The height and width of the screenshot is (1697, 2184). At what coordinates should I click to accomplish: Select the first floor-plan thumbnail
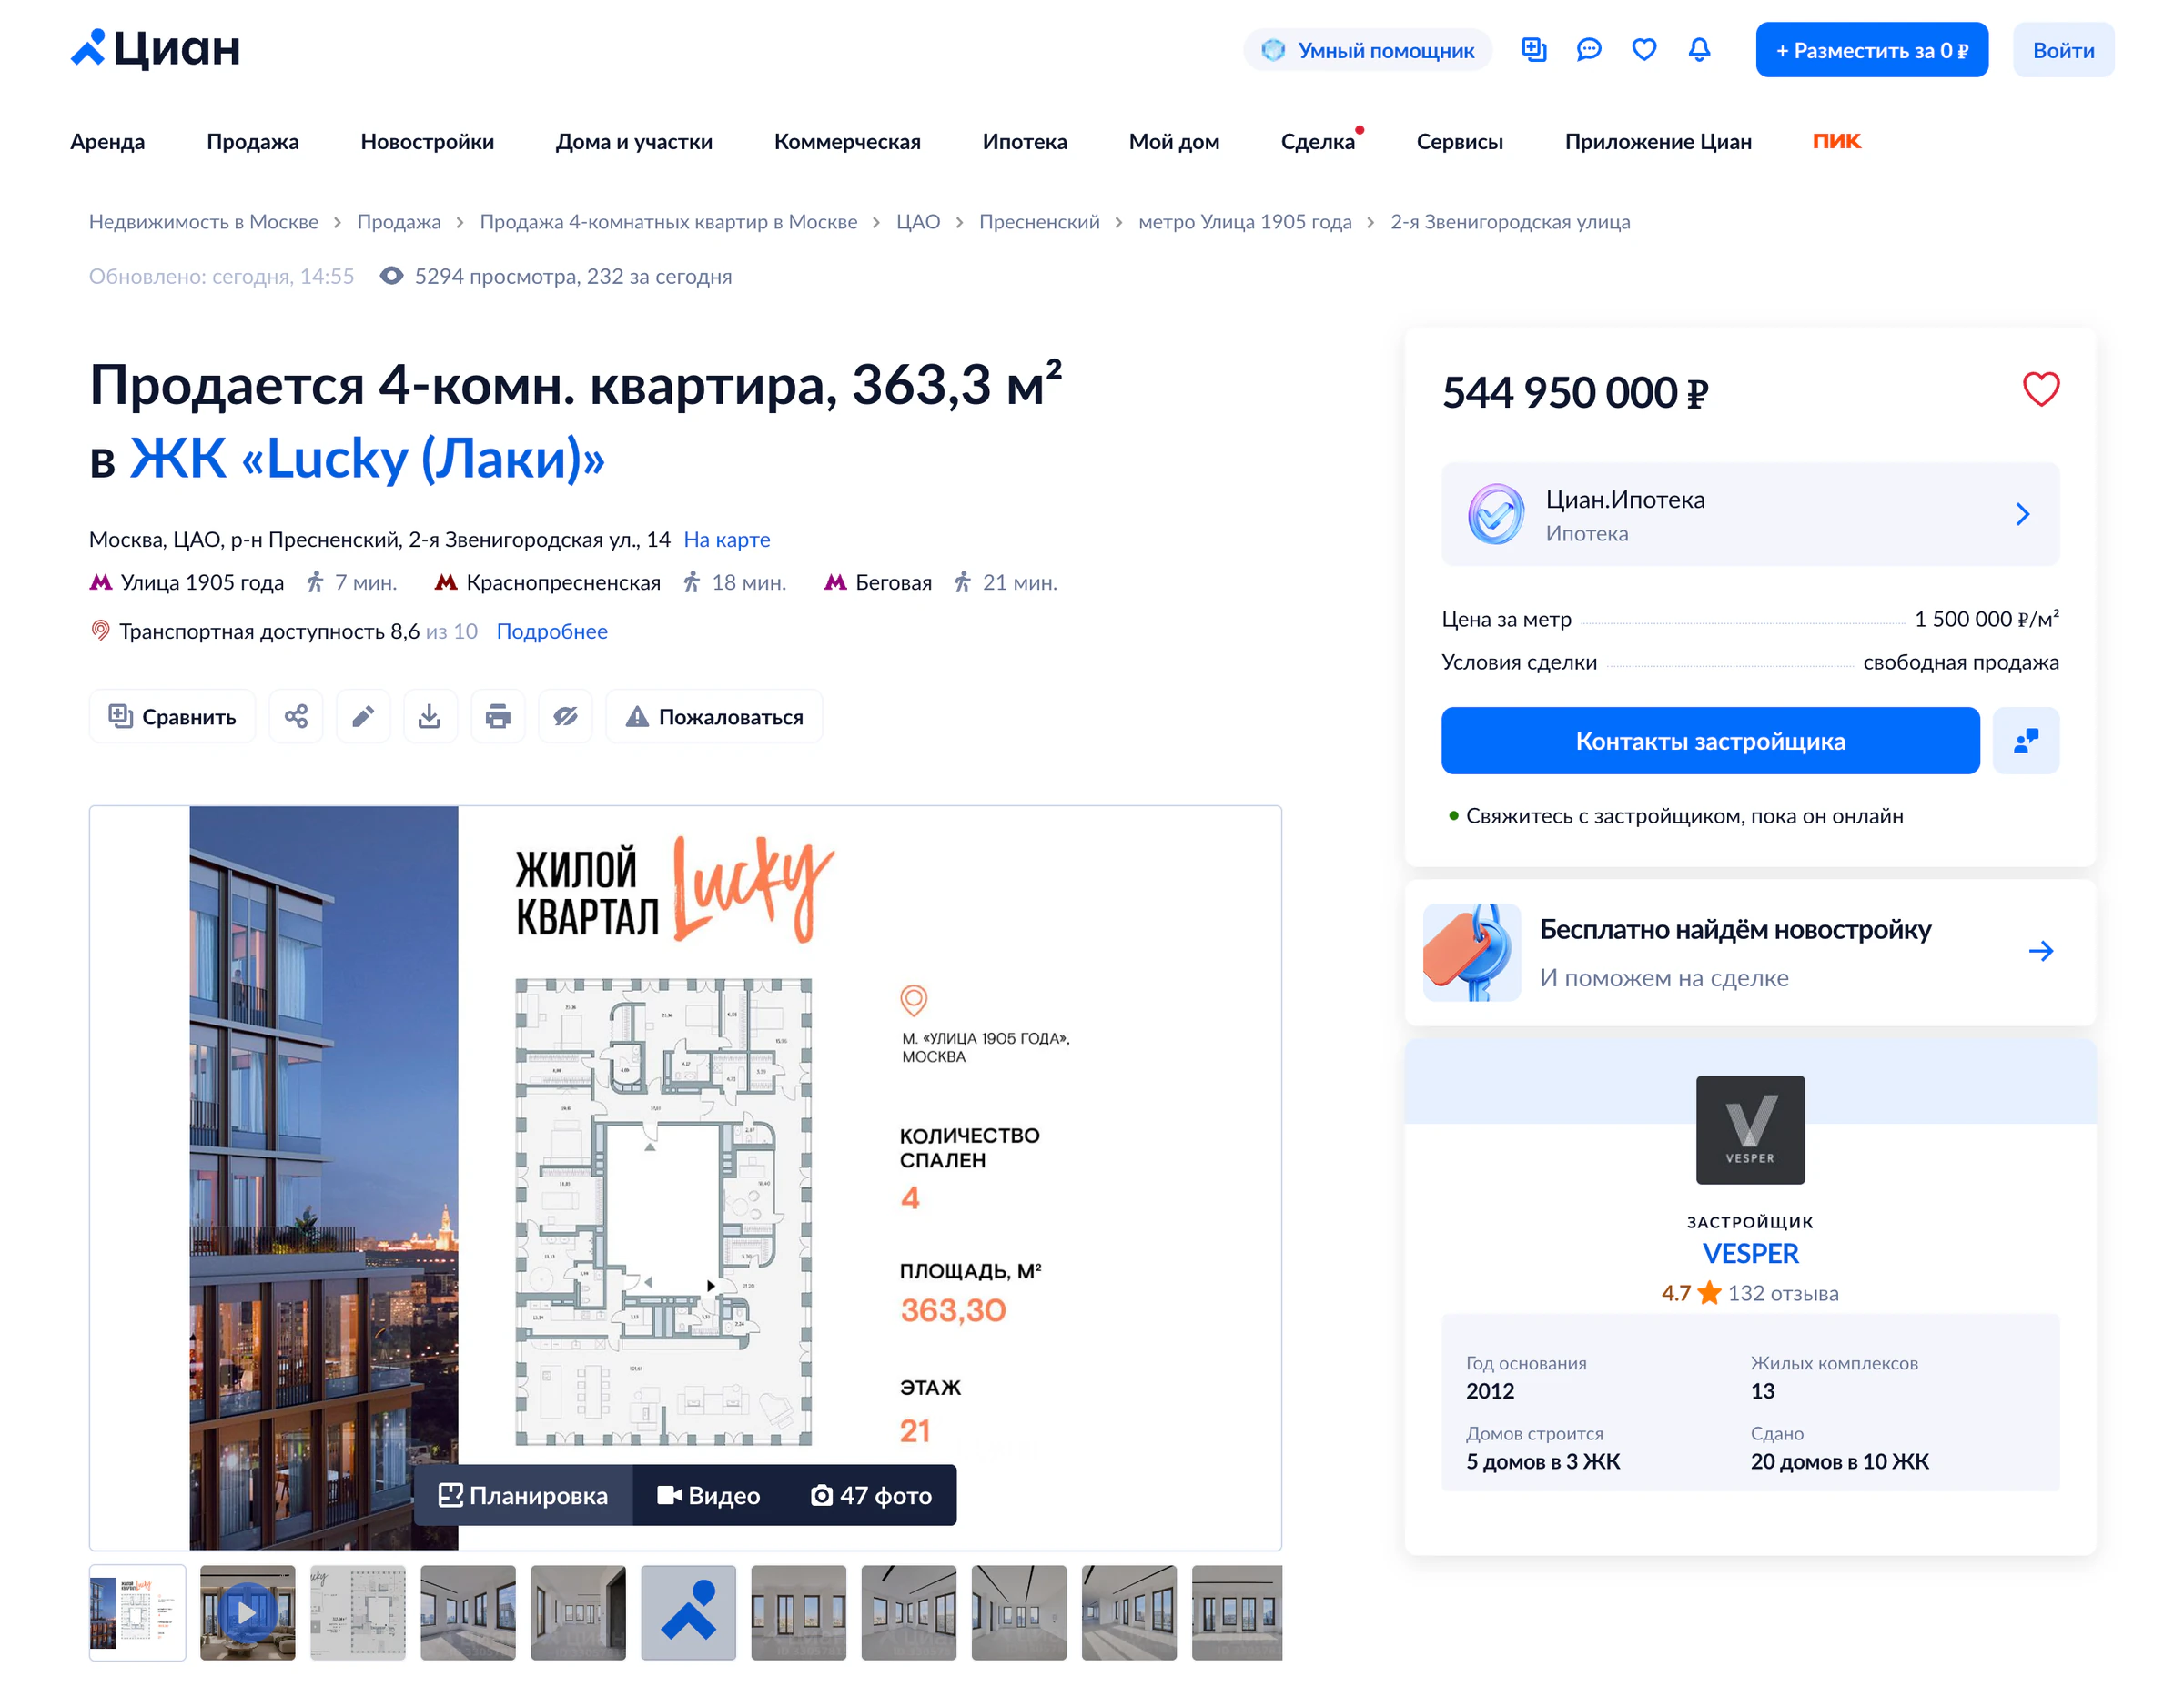(138, 1613)
